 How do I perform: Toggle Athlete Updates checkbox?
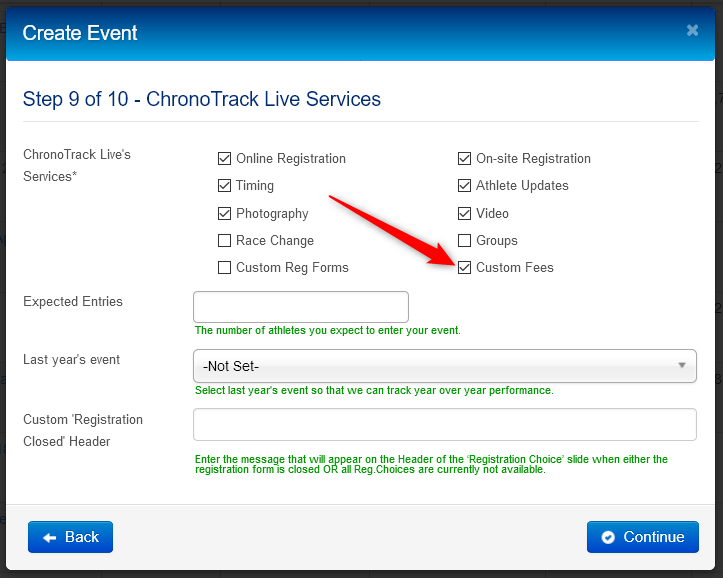464,186
